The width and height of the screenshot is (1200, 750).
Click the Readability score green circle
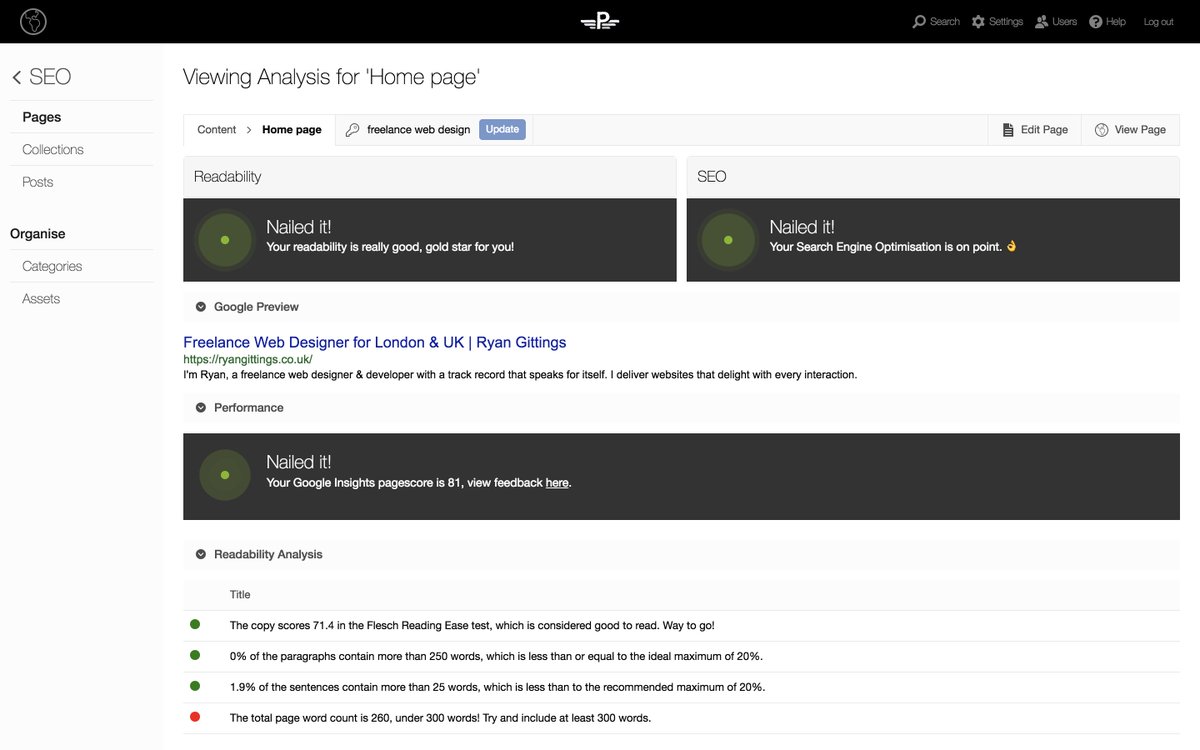click(x=225, y=240)
